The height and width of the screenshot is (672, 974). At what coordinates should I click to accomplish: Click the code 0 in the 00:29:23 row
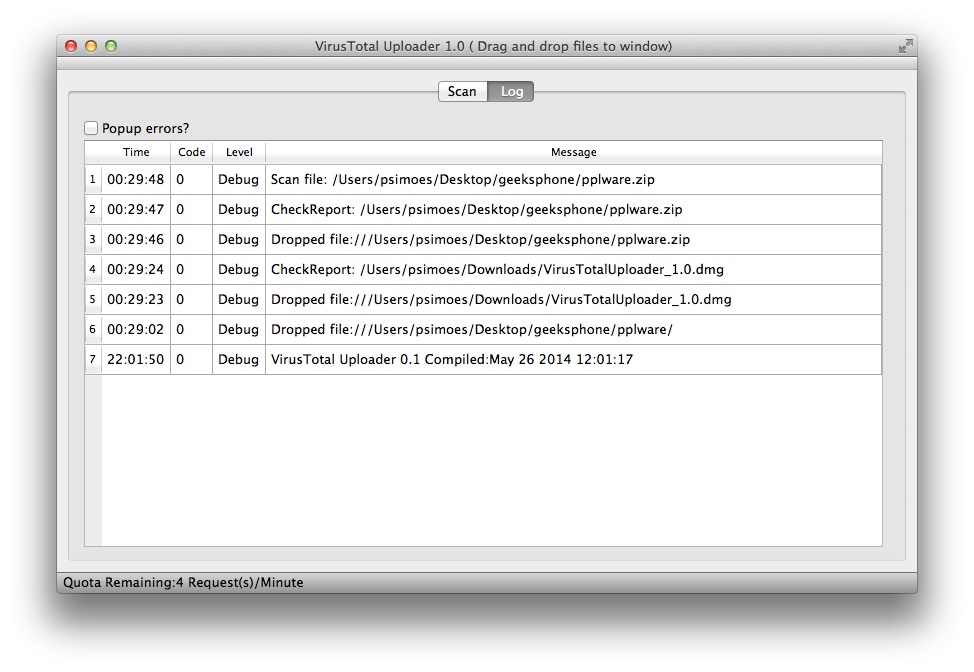click(191, 299)
